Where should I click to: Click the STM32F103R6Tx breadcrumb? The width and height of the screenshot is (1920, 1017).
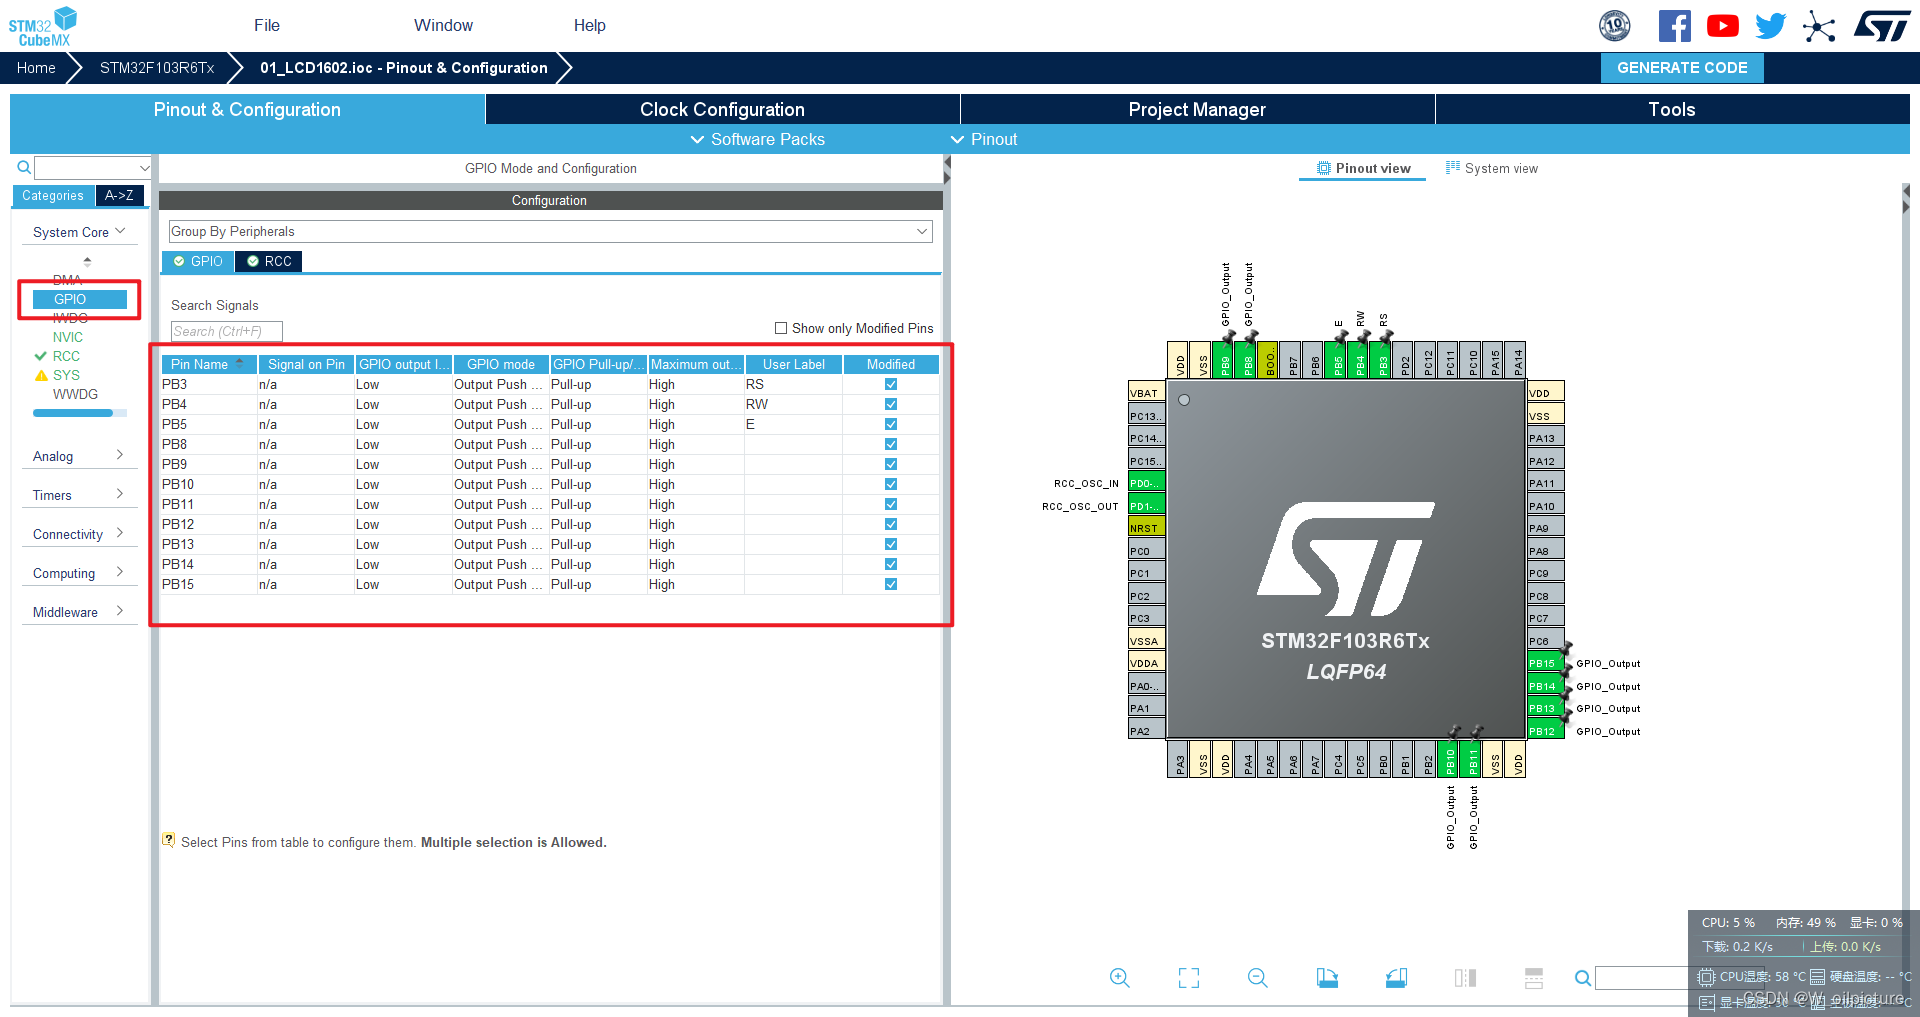click(x=157, y=68)
